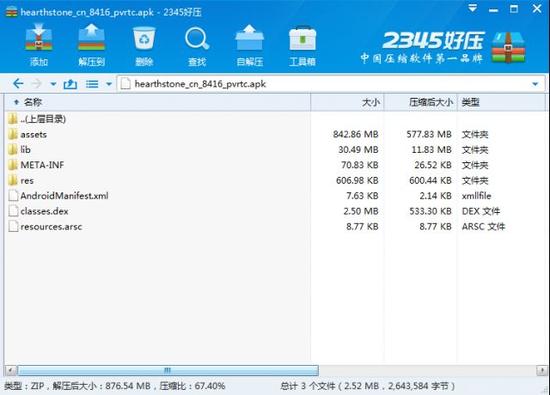Click the 2345好压 app icon in title bar
The image size is (550, 395).
tap(11, 12)
